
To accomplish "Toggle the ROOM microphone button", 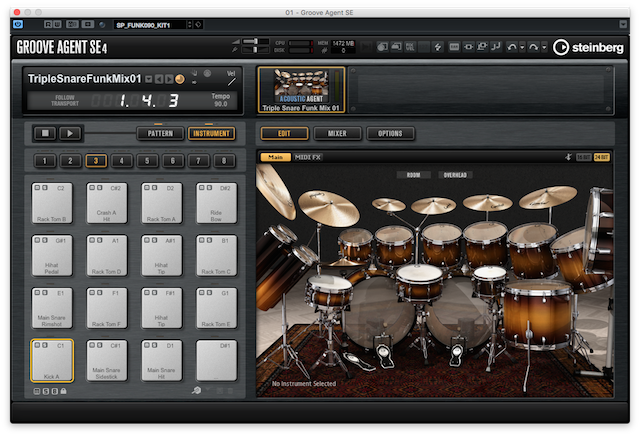I will [413, 175].
